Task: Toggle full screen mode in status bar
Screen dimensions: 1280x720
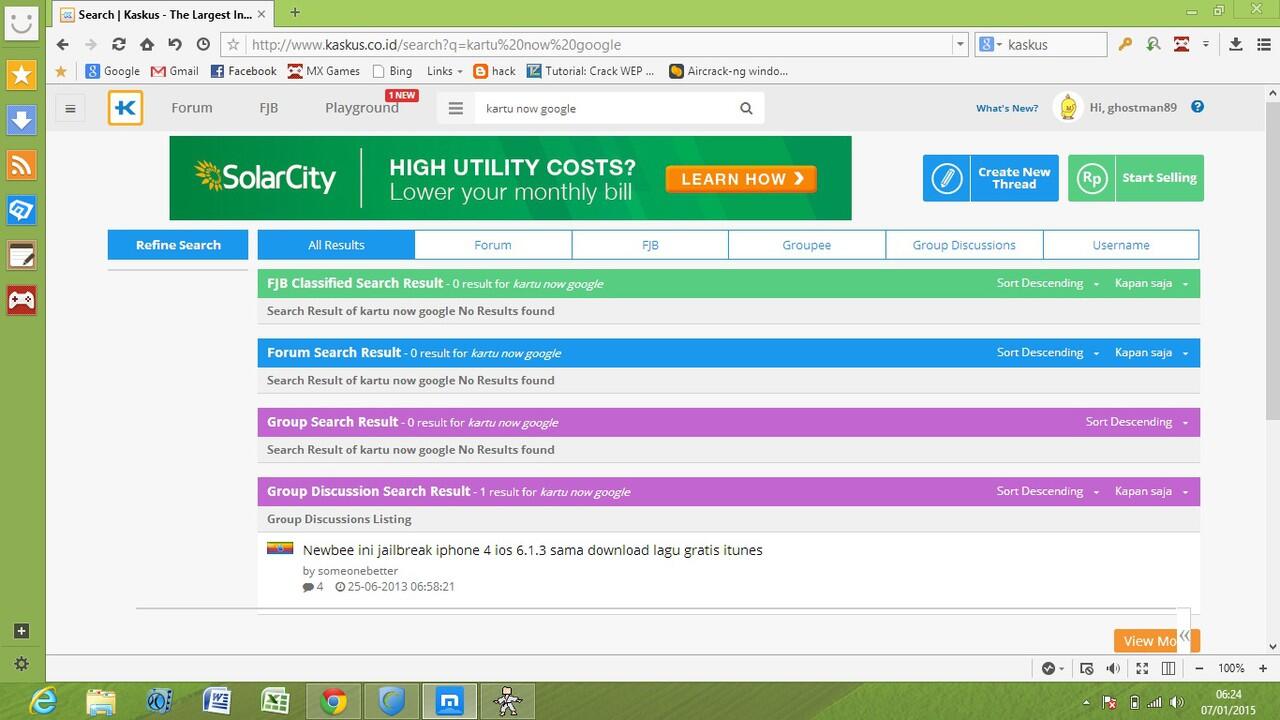Action: point(1144,668)
